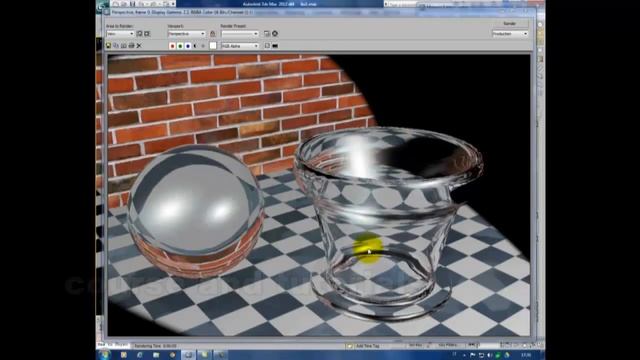The width and height of the screenshot is (640, 360).
Task: Toggle the Red channel button
Action: pyautogui.click(x=172, y=46)
